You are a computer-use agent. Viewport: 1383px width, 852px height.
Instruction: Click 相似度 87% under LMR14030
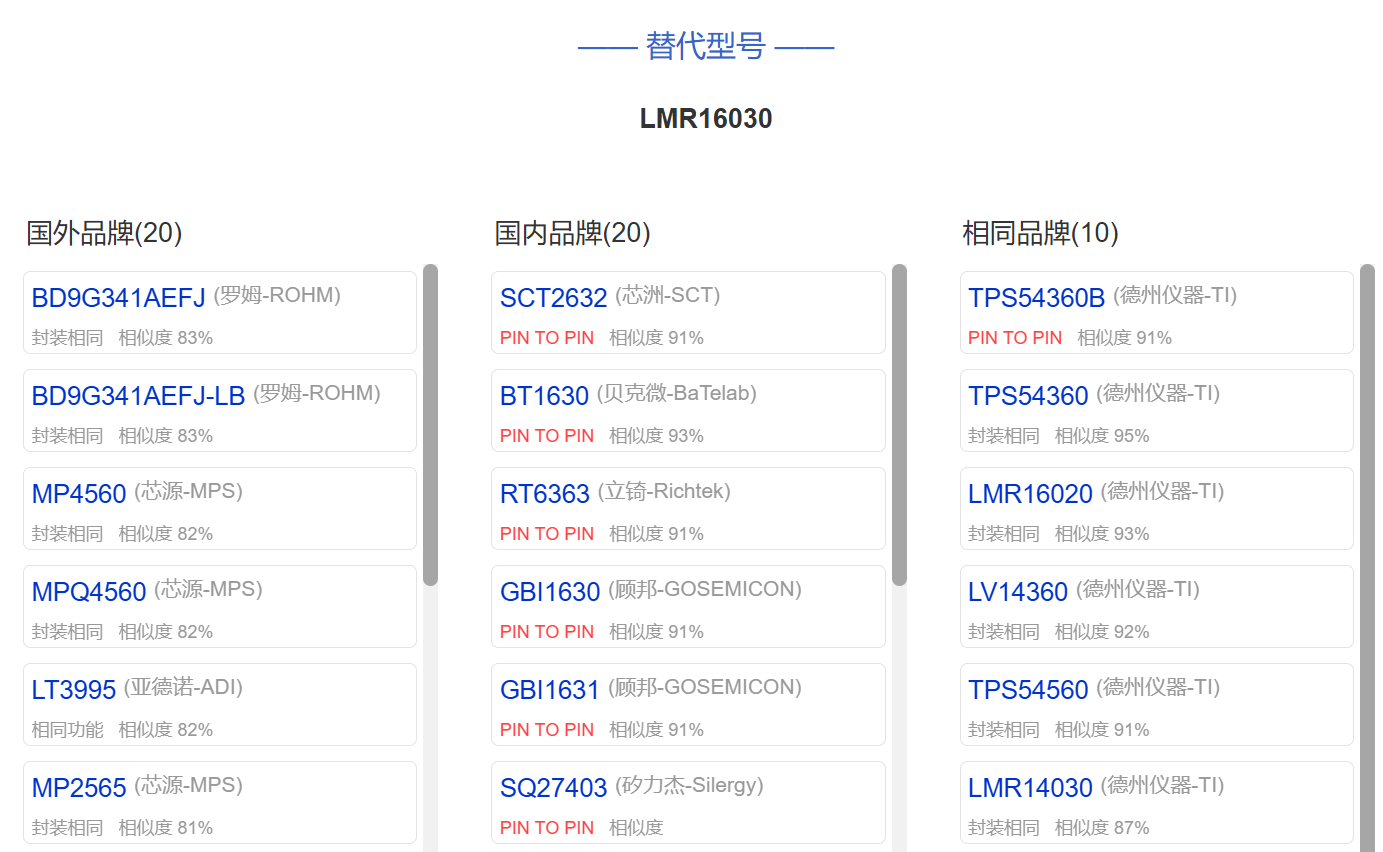[x=1102, y=828]
